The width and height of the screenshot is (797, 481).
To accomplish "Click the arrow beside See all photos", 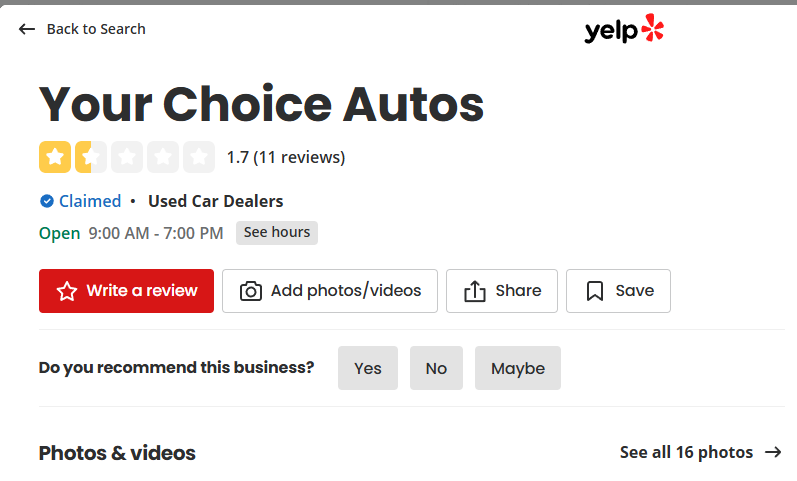I will (x=773, y=452).
